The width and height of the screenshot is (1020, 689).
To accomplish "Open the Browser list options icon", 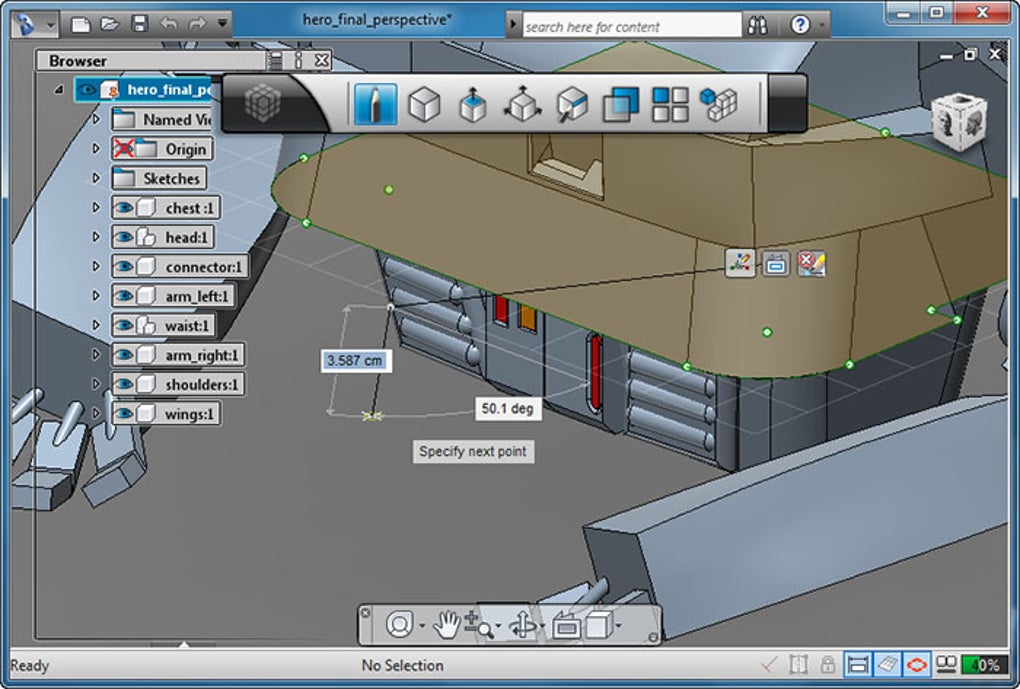I will pos(275,61).
